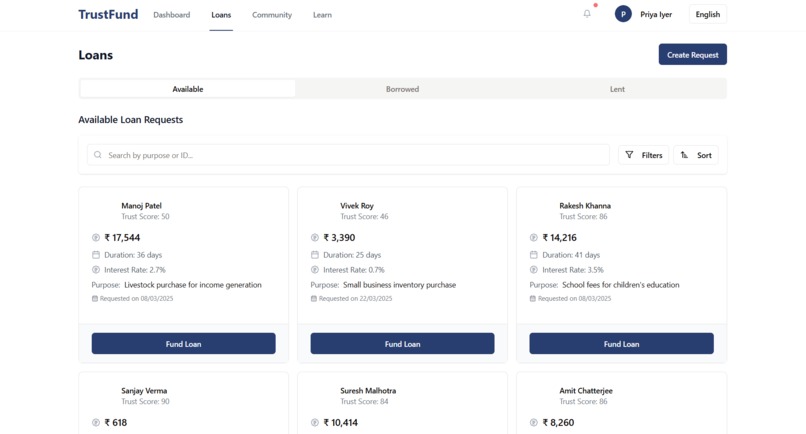Click the sort arrows icon
This screenshot has height=434, width=806.
(684, 155)
